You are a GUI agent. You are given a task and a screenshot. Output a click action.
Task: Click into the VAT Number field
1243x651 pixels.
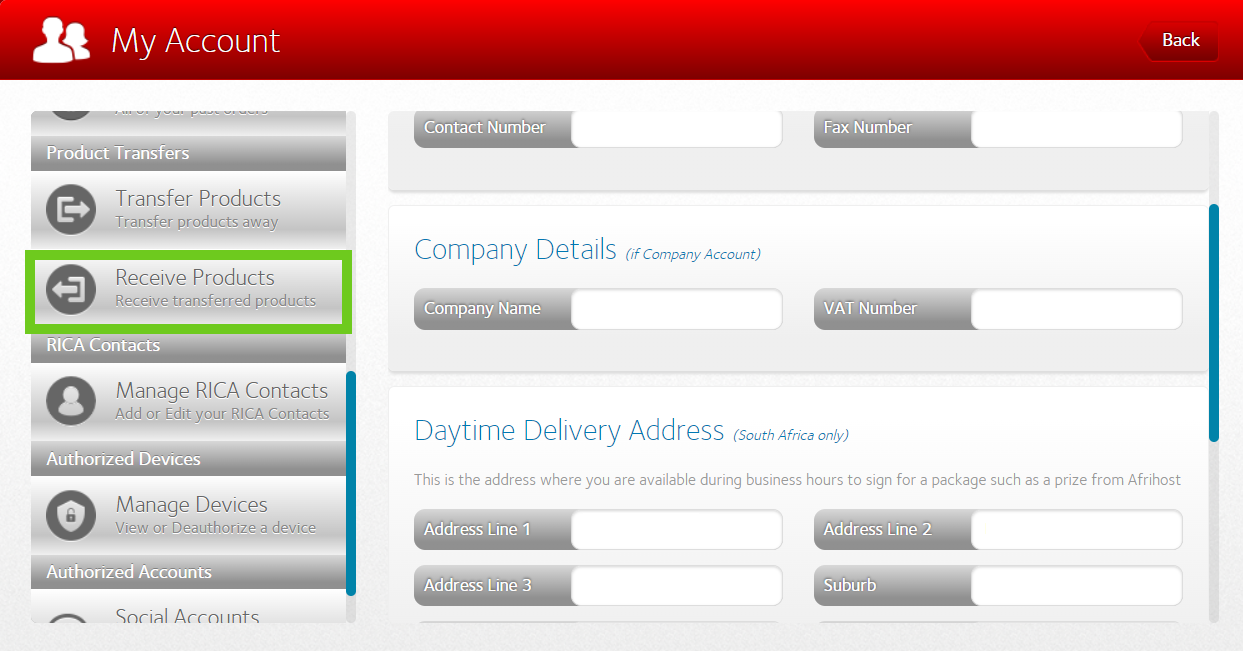point(1076,309)
